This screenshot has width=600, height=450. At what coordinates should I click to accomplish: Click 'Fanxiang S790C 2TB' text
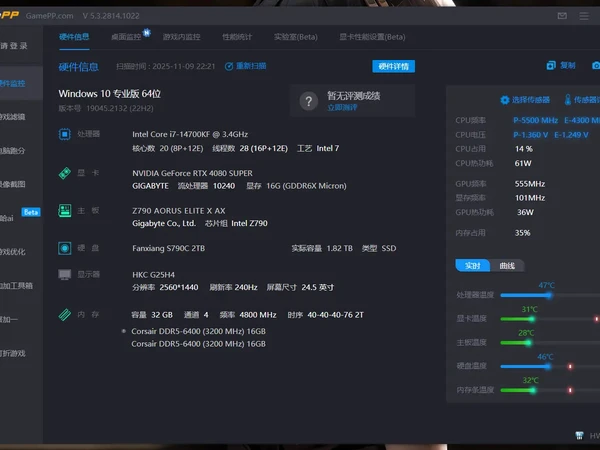tap(169, 248)
